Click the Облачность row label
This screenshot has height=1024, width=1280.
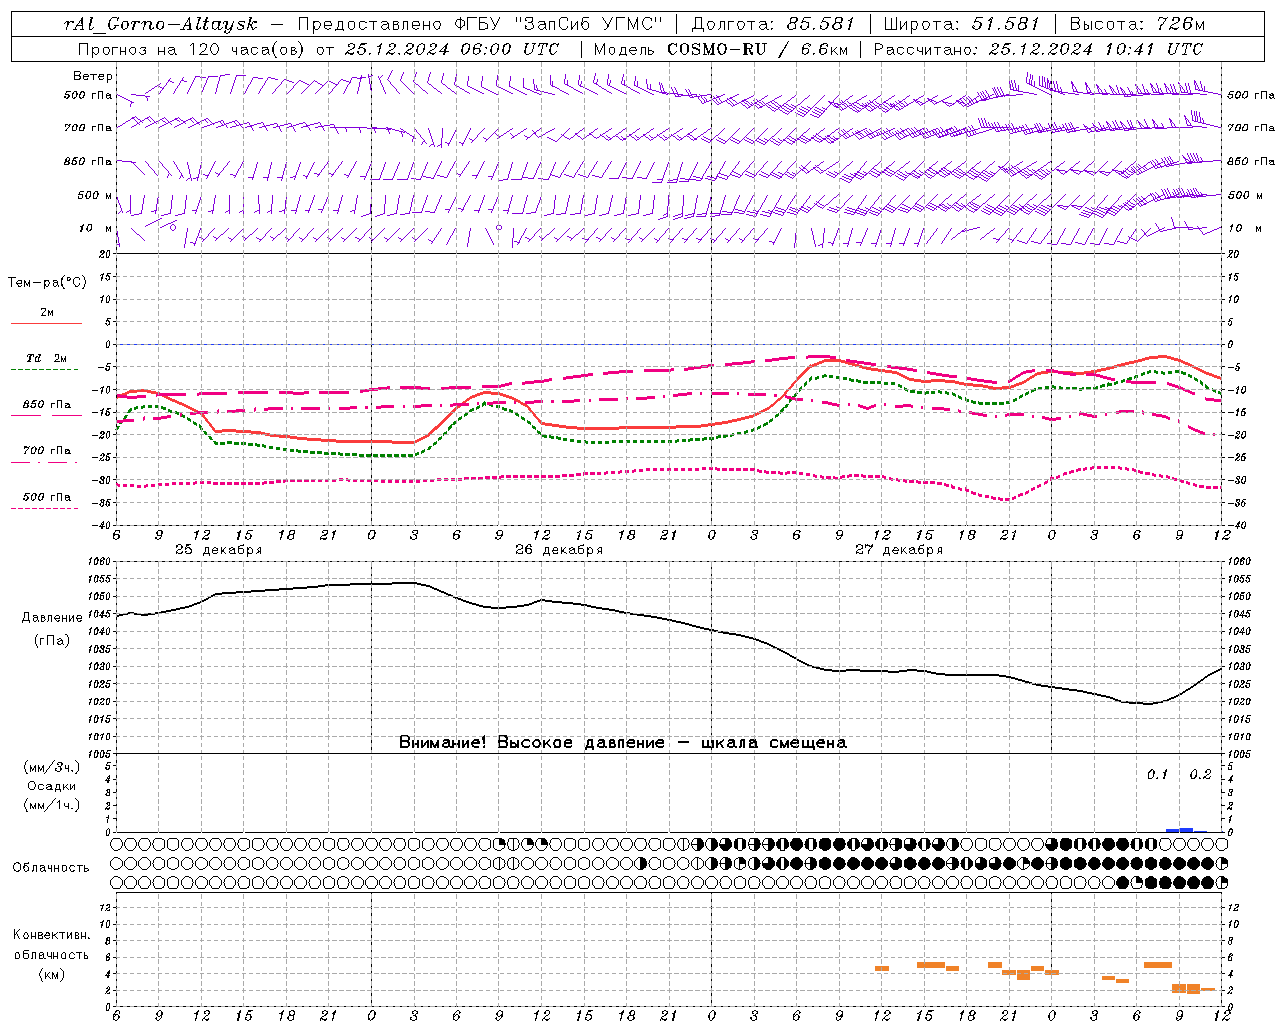point(51,867)
